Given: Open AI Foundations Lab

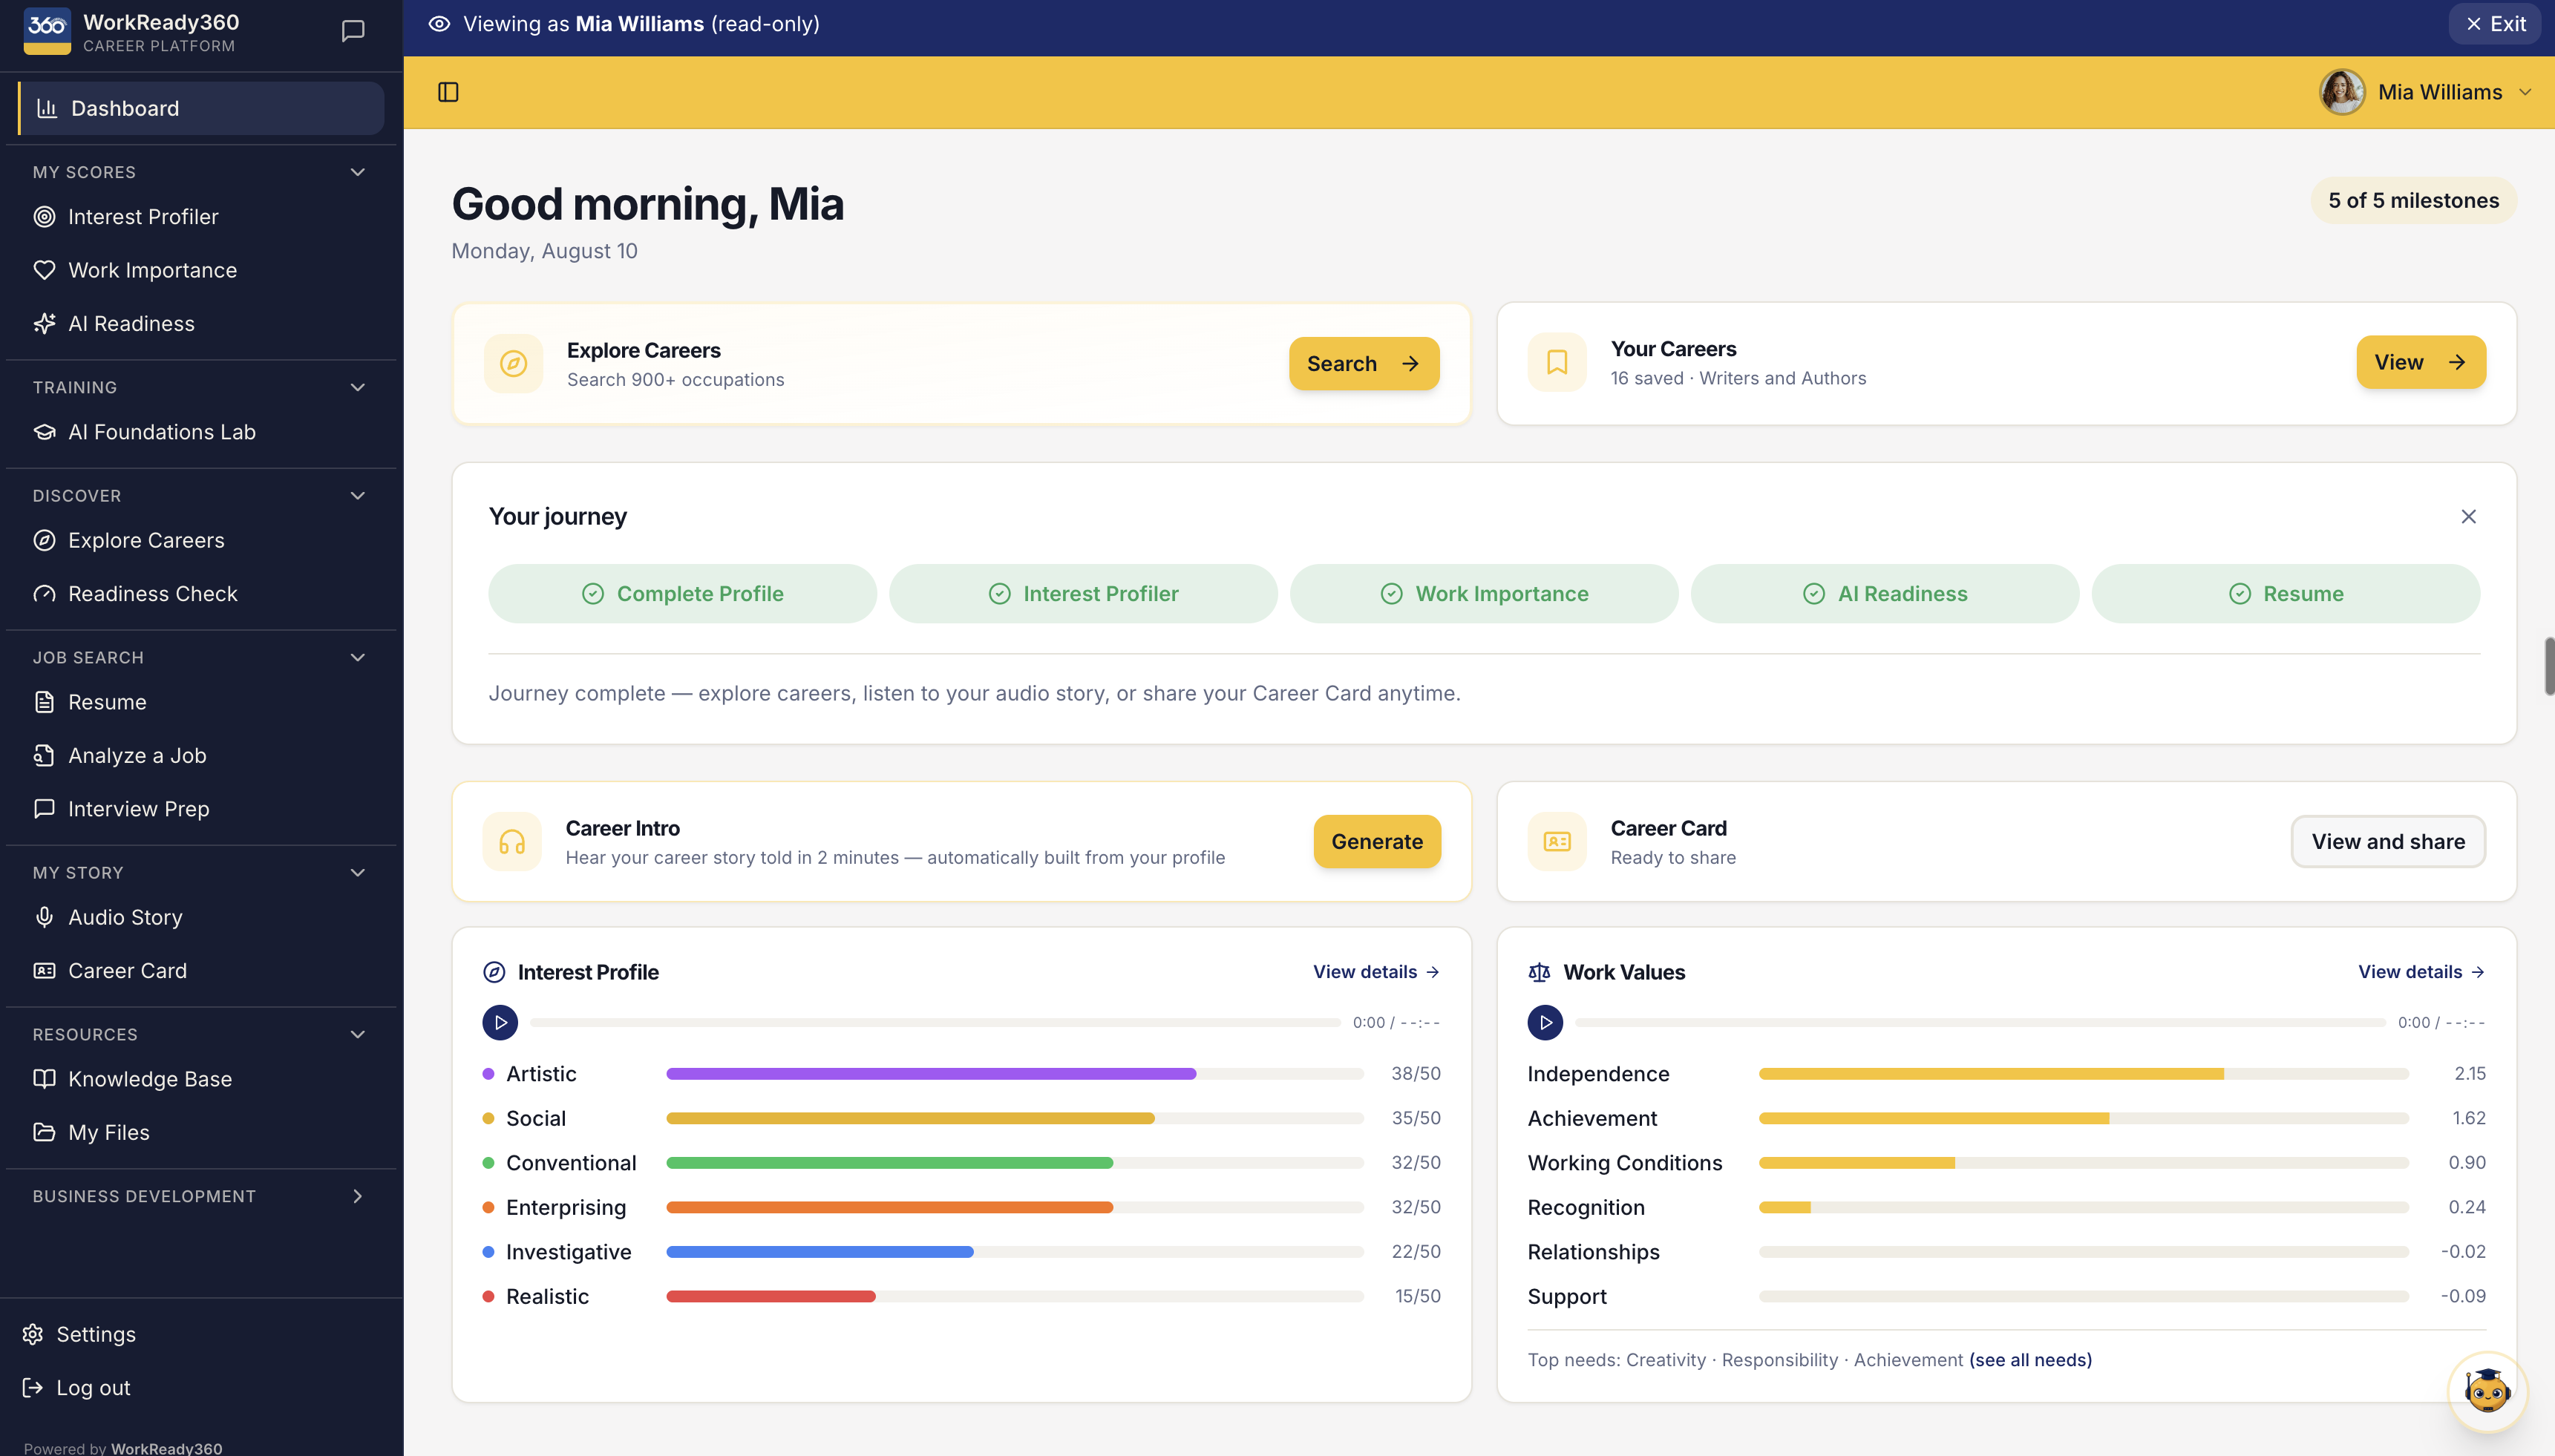Looking at the screenshot, I should (201, 432).
